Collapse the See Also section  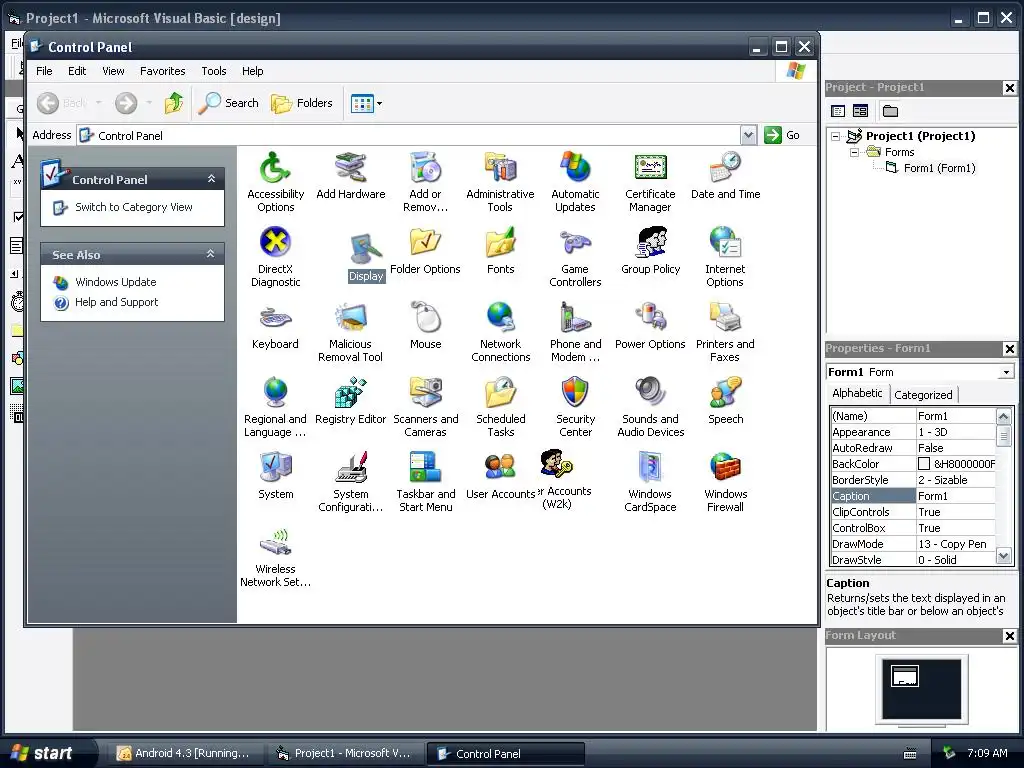210,254
